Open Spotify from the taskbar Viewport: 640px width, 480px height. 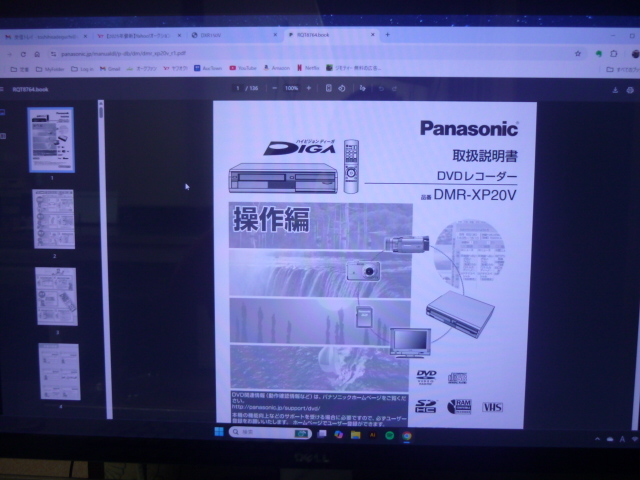click(389, 436)
